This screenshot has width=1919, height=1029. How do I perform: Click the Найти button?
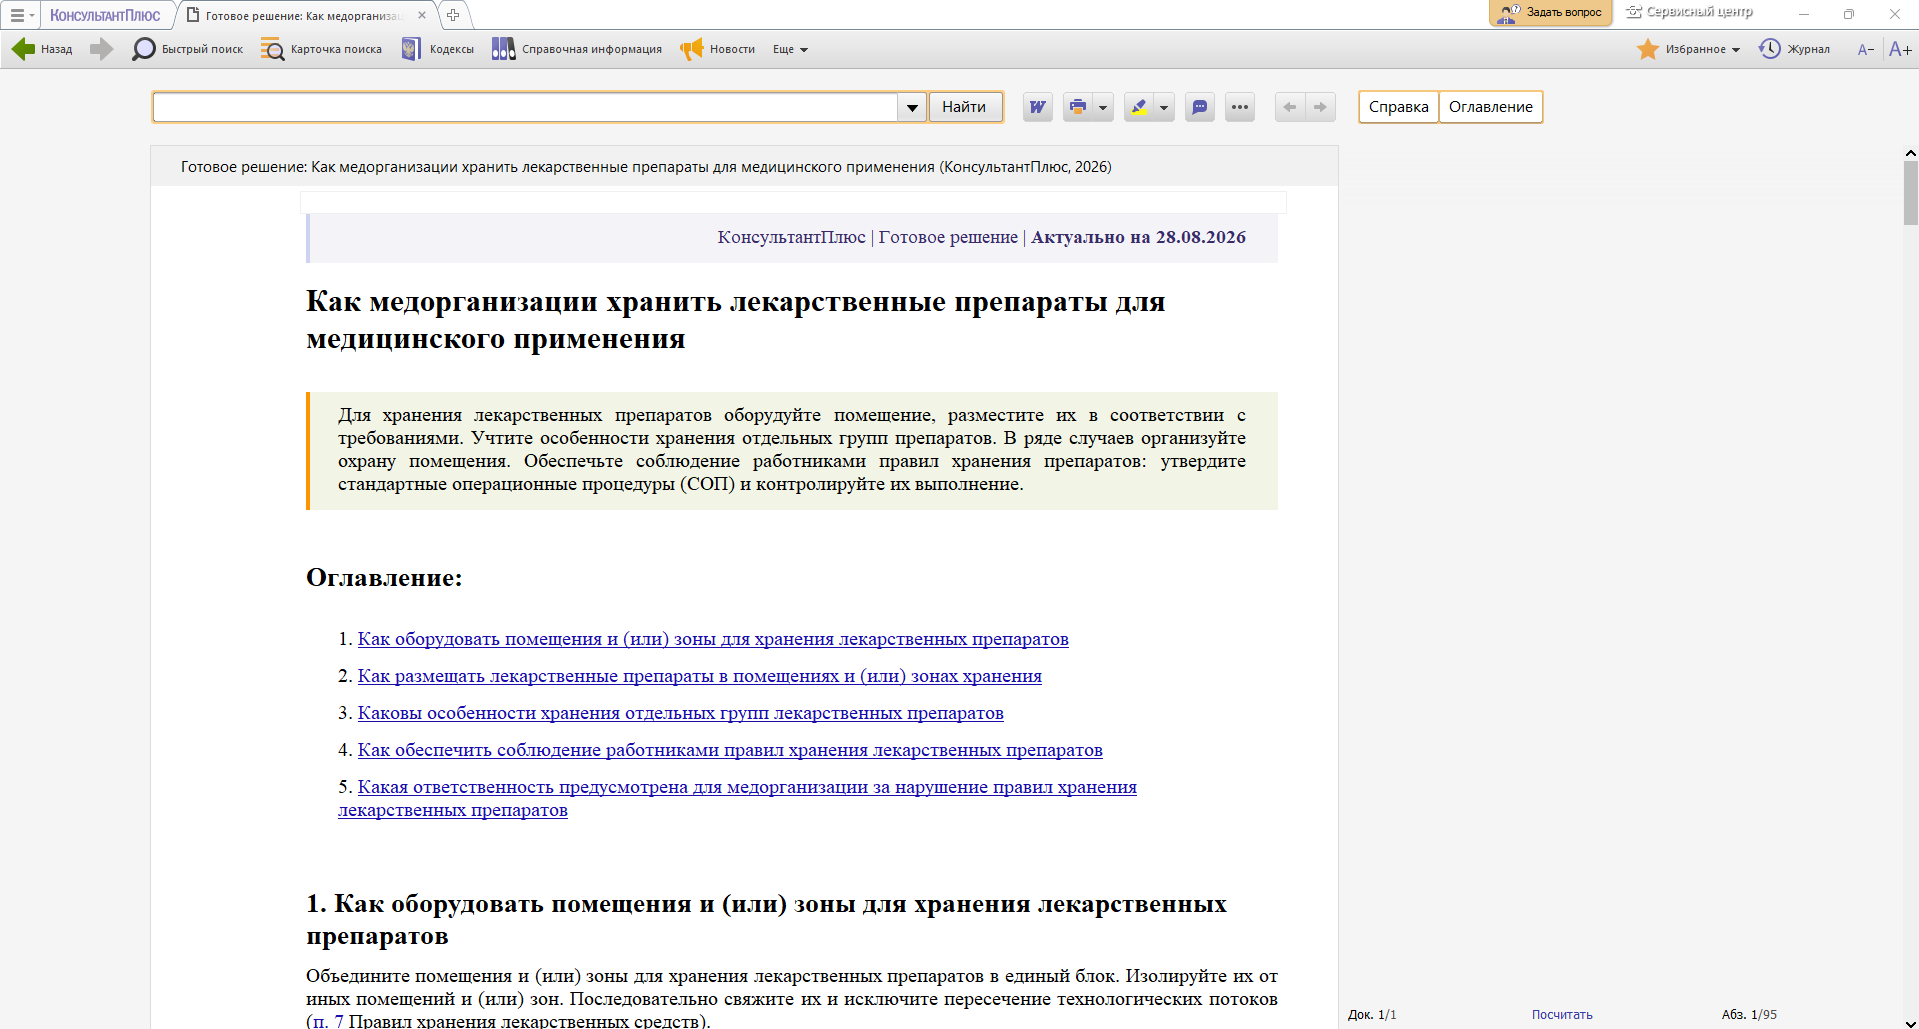pos(965,107)
